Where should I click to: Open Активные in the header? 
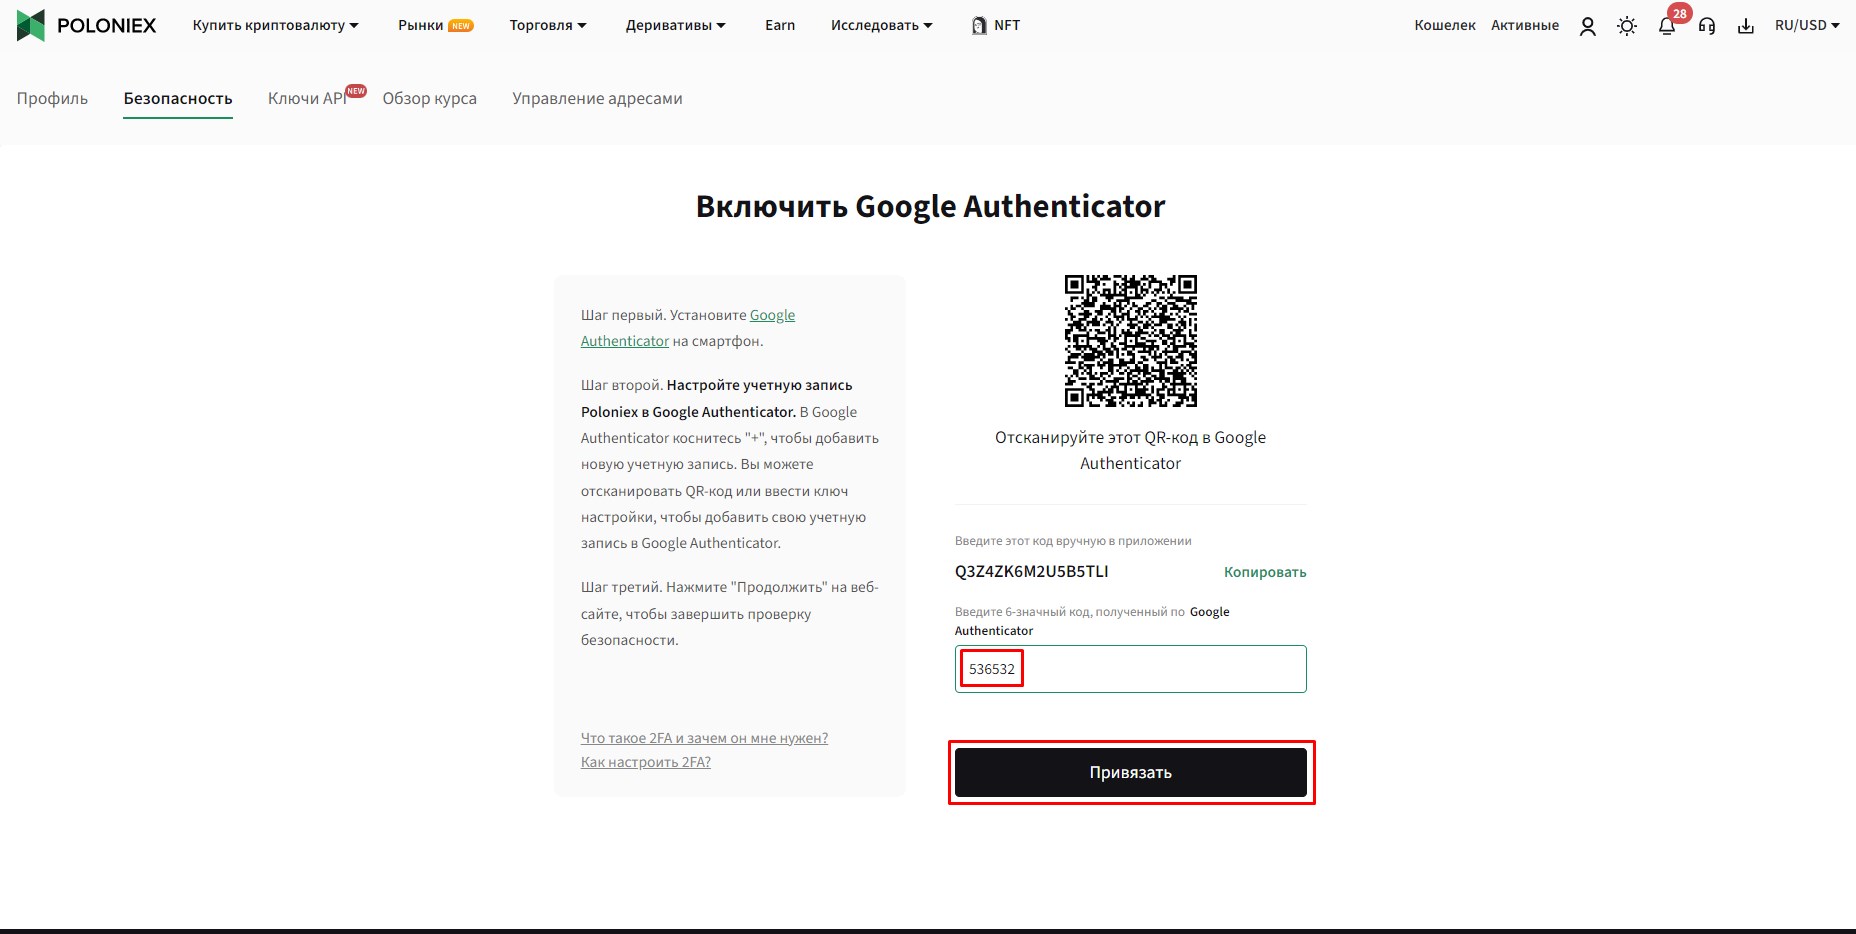click(x=1525, y=25)
